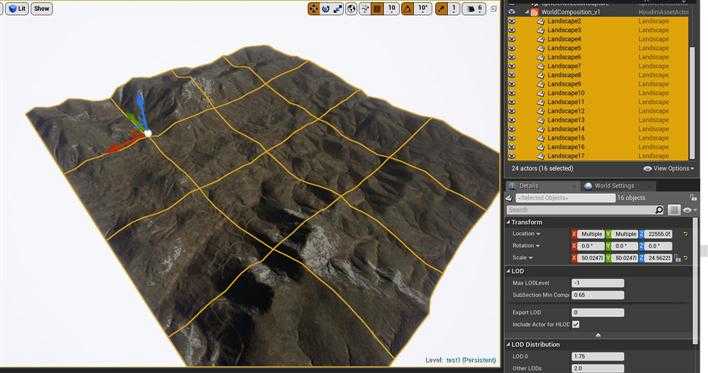This screenshot has width=708, height=373.
Task: Open View Options dropdown in outliner
Action: click(x=669, y=168)
